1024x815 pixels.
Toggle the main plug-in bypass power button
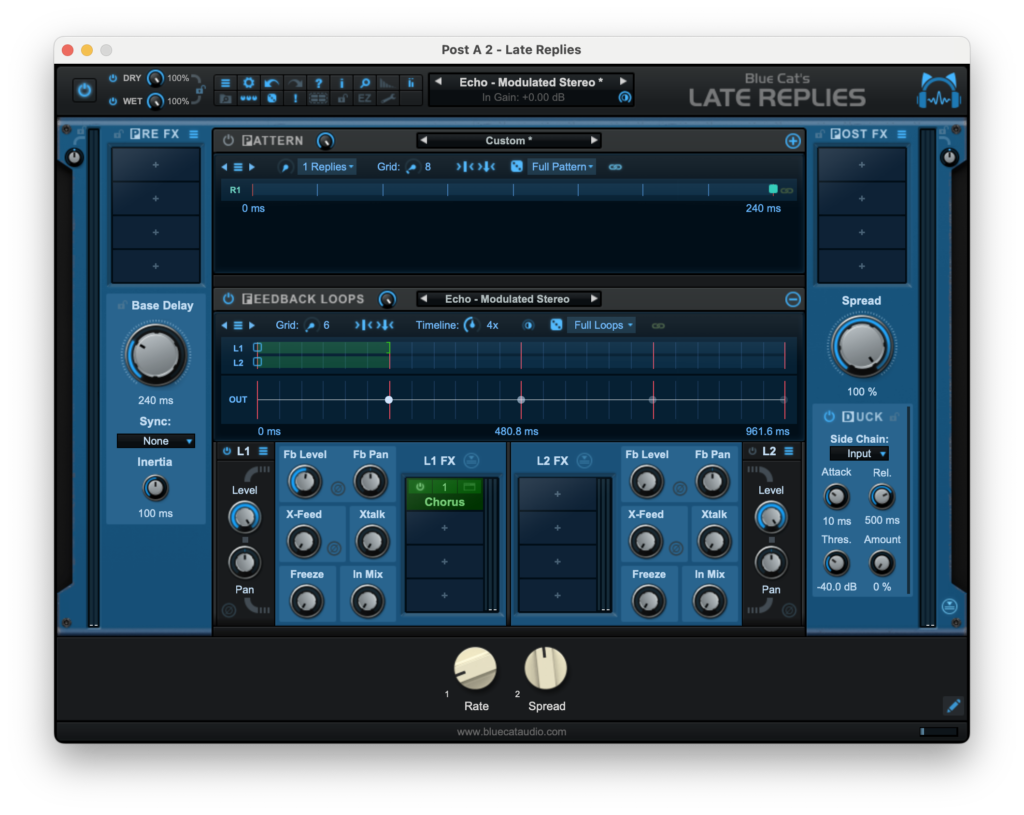84,89
